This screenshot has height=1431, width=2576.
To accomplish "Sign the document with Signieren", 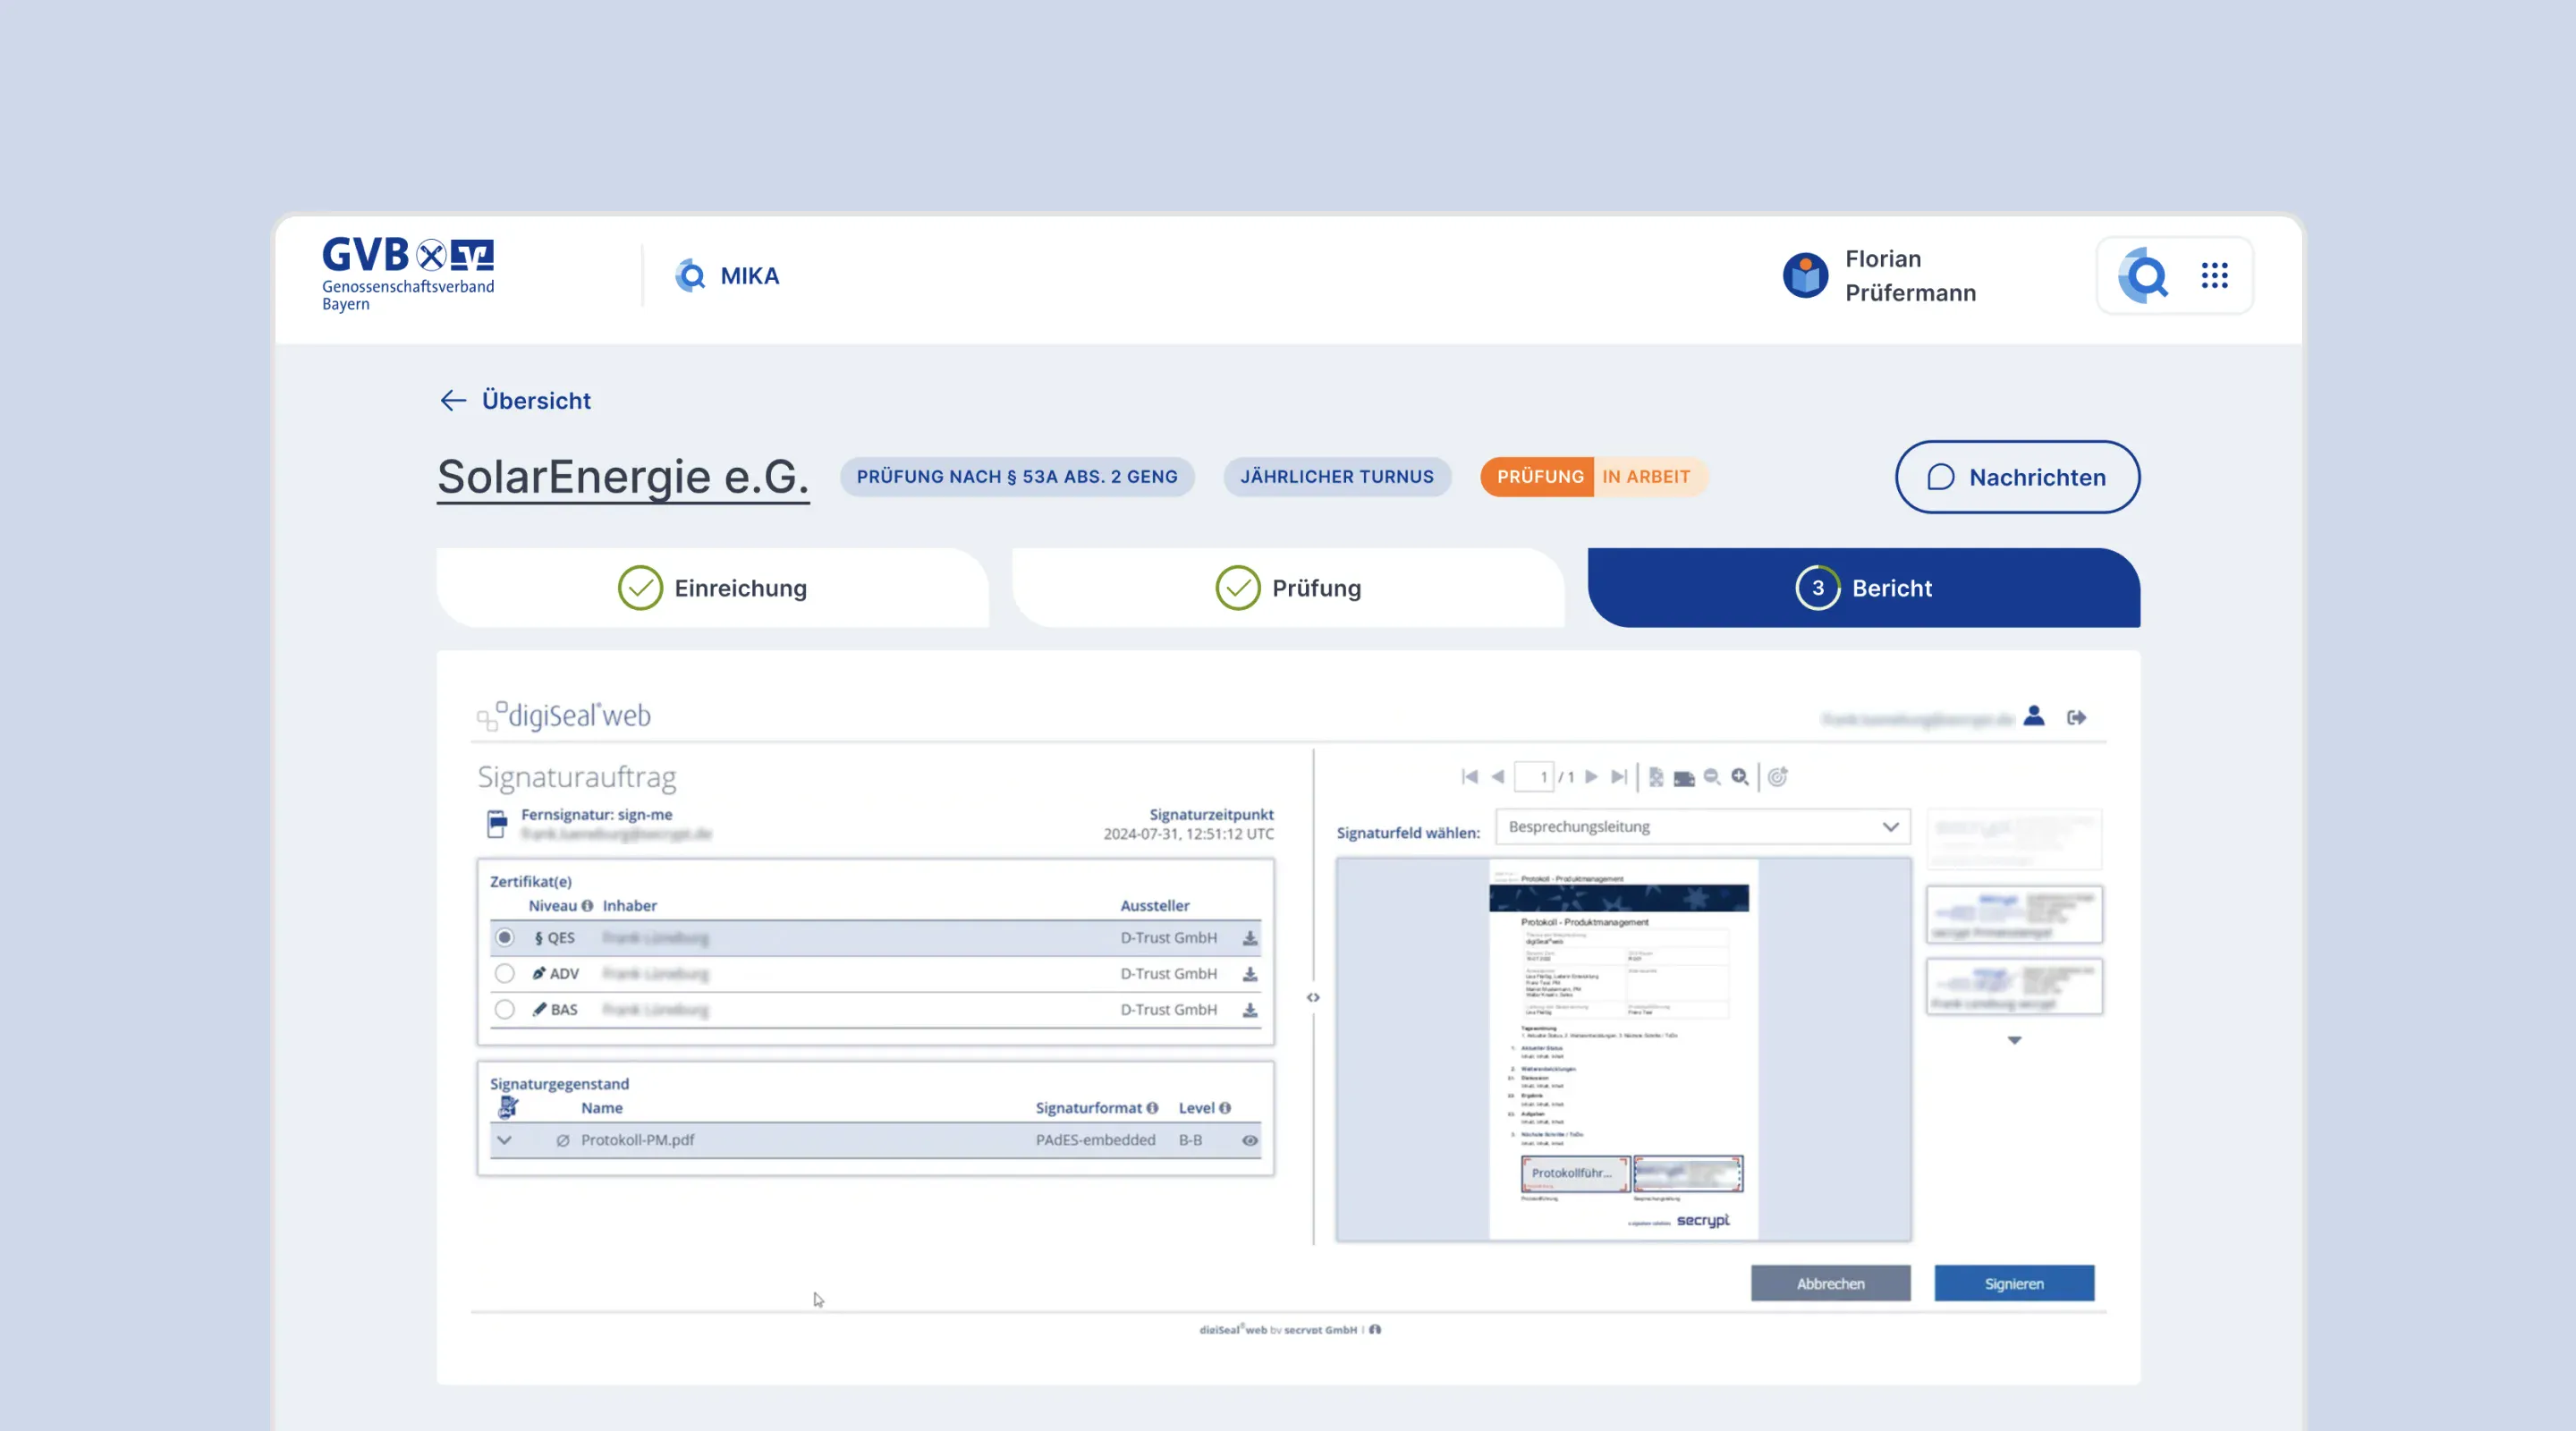I will pos(2014,1284).
